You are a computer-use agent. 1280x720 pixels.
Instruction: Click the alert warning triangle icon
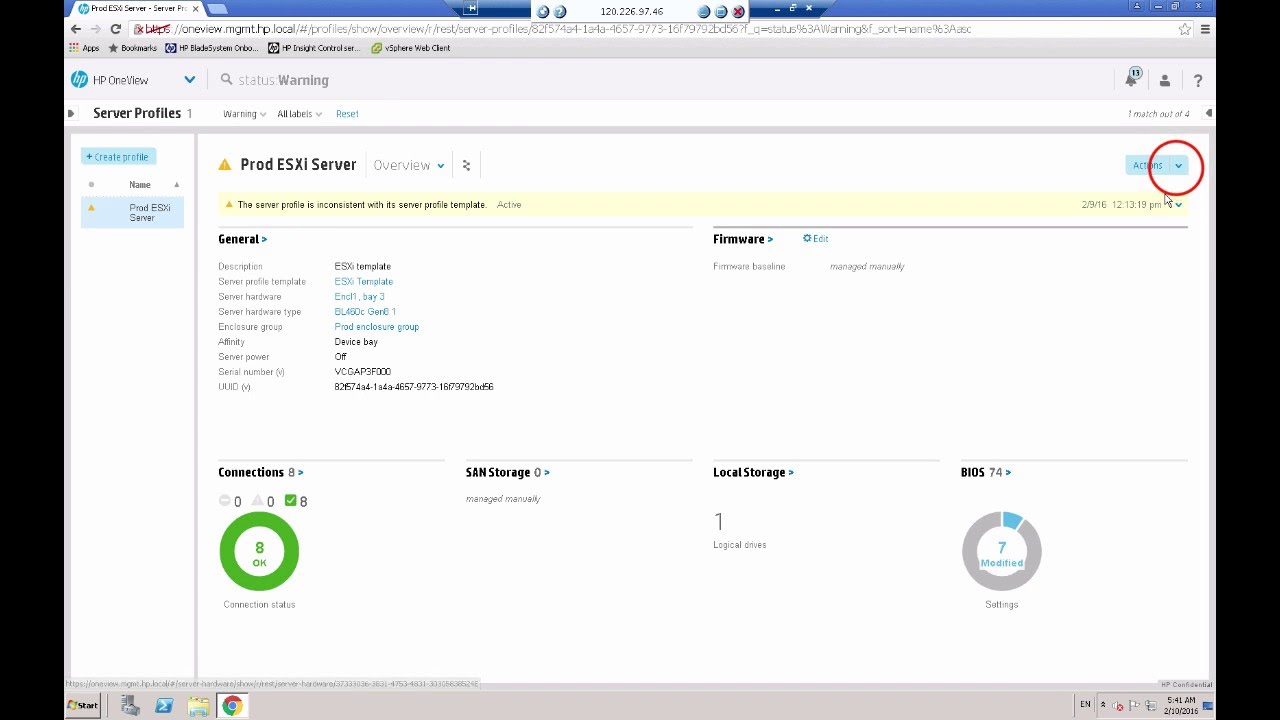pyautogui.click(x=229, y=205)
